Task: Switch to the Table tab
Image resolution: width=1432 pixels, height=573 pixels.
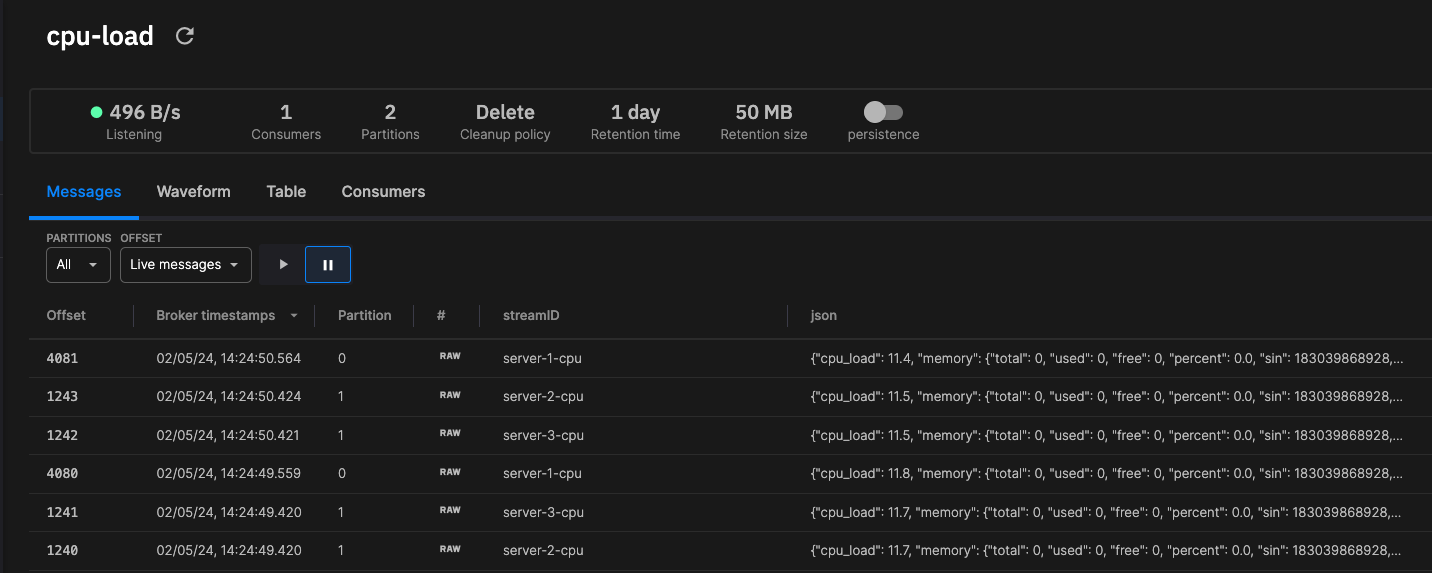Action: tap(286, 191)
